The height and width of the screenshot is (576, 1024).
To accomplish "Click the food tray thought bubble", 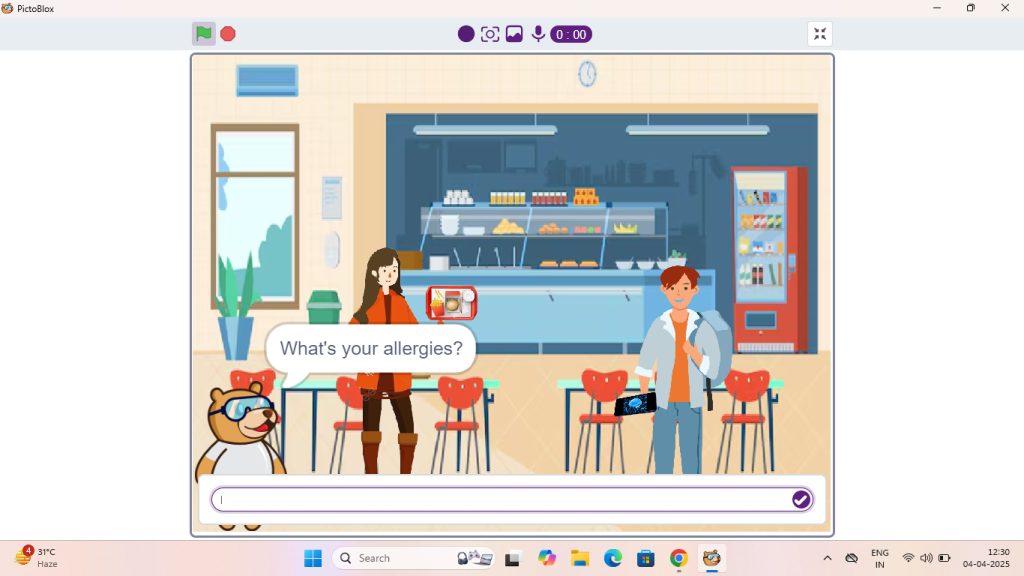I will [x=451, y=304].
